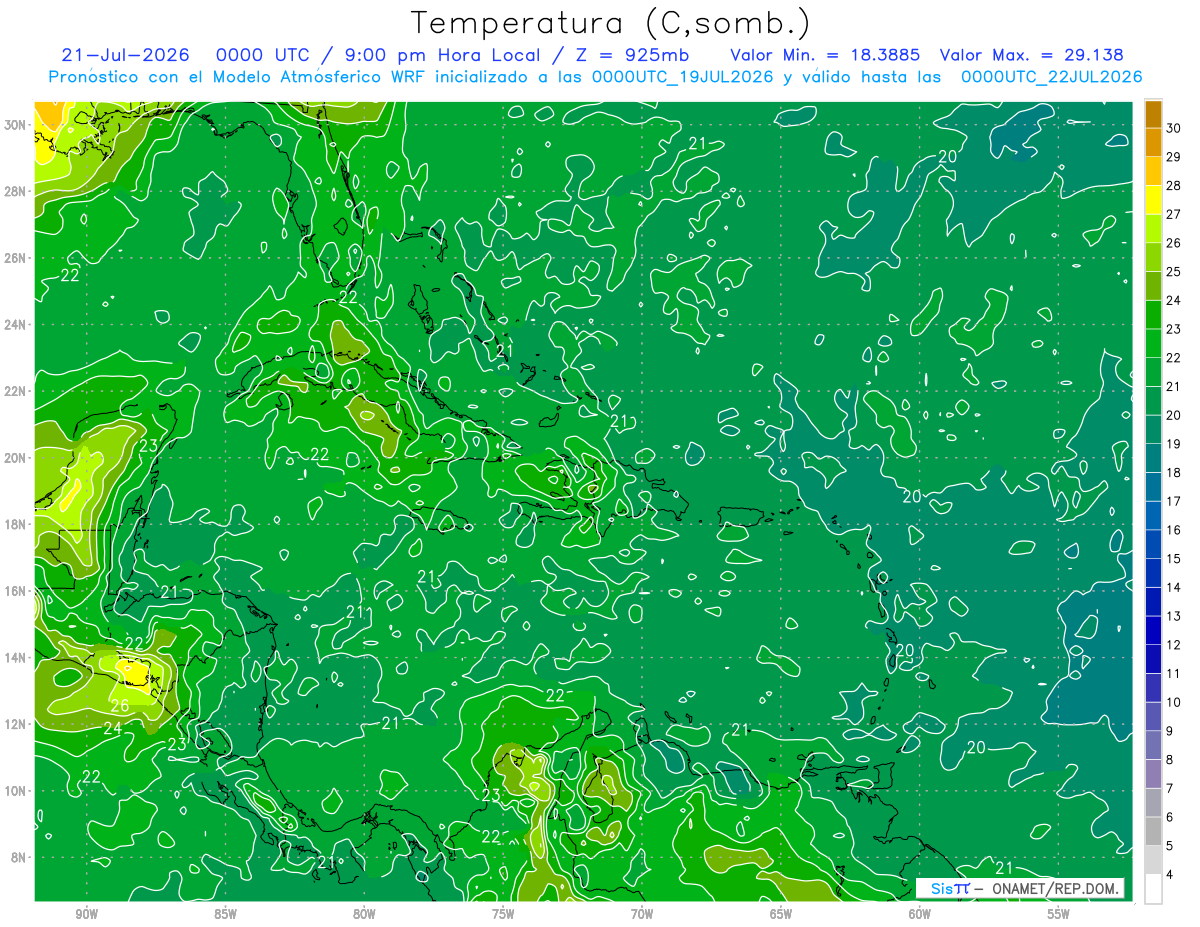
Task: Click the contour label '24' on the map
Action: [x=112, y=729]
